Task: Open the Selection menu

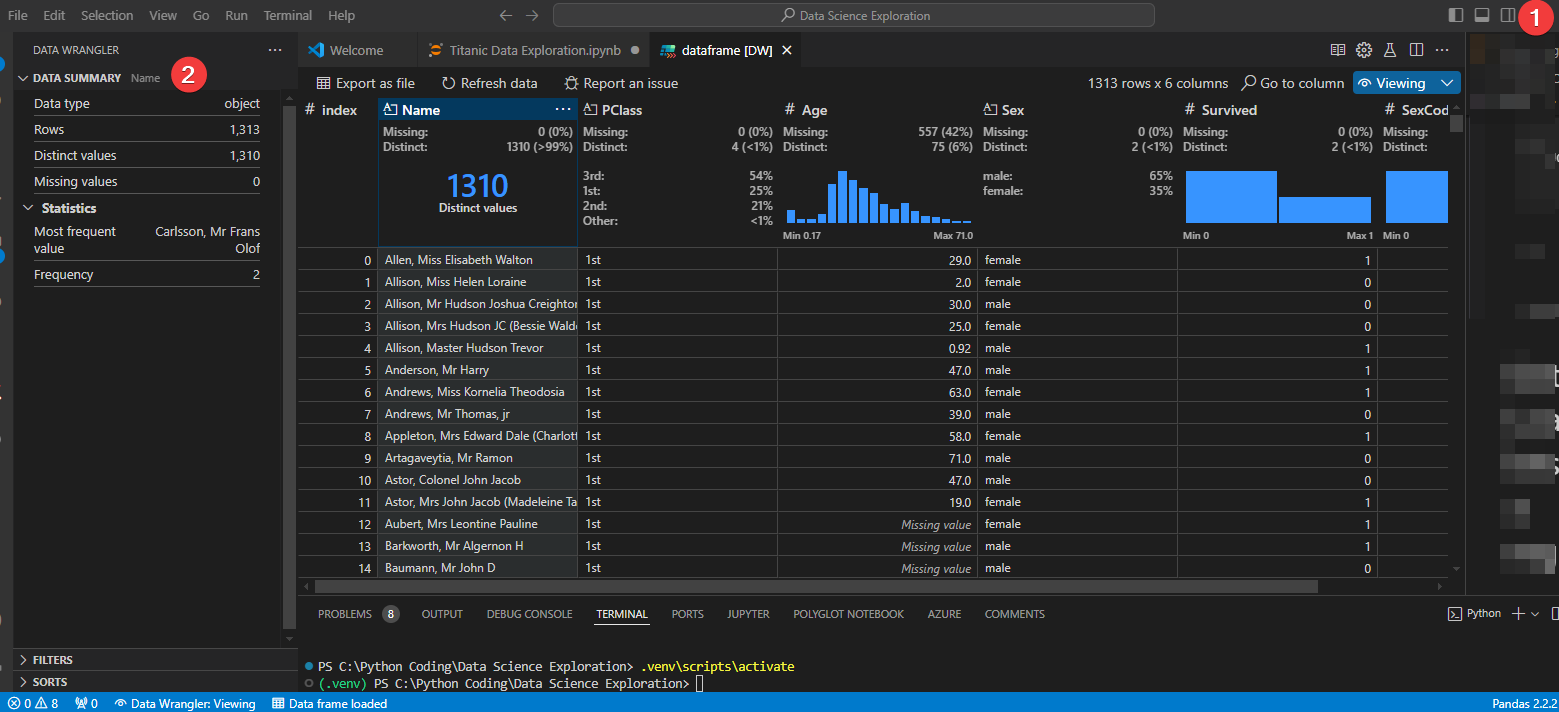Action: 107,15
